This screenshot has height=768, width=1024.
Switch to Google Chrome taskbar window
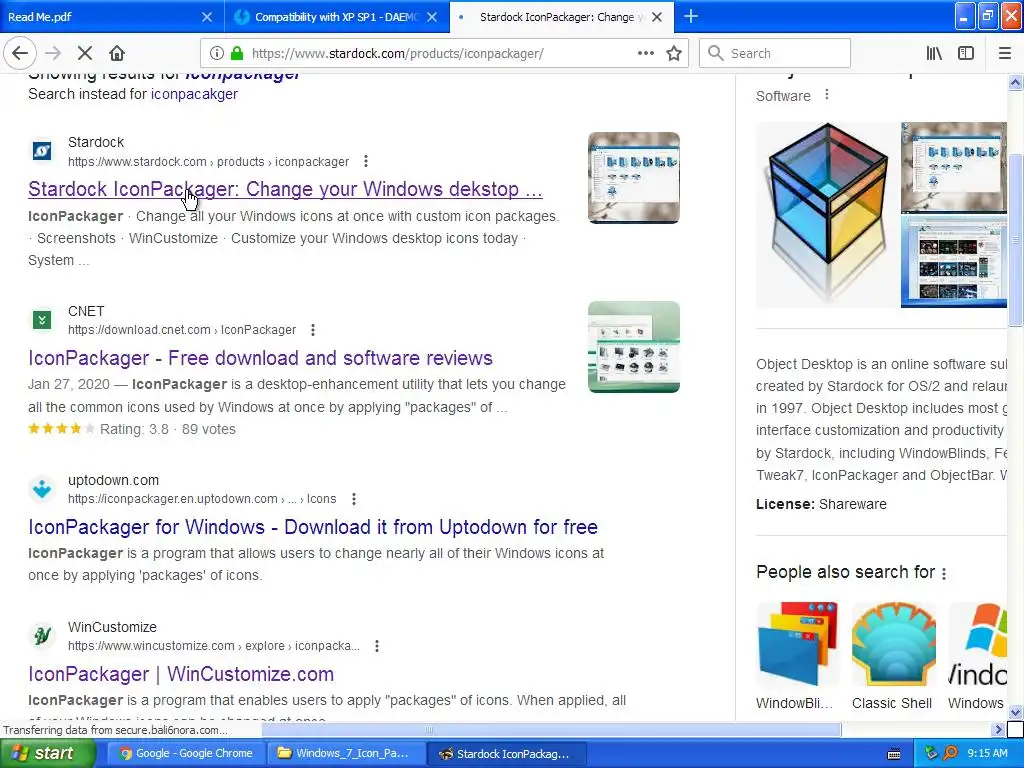(x=185, y=753)
